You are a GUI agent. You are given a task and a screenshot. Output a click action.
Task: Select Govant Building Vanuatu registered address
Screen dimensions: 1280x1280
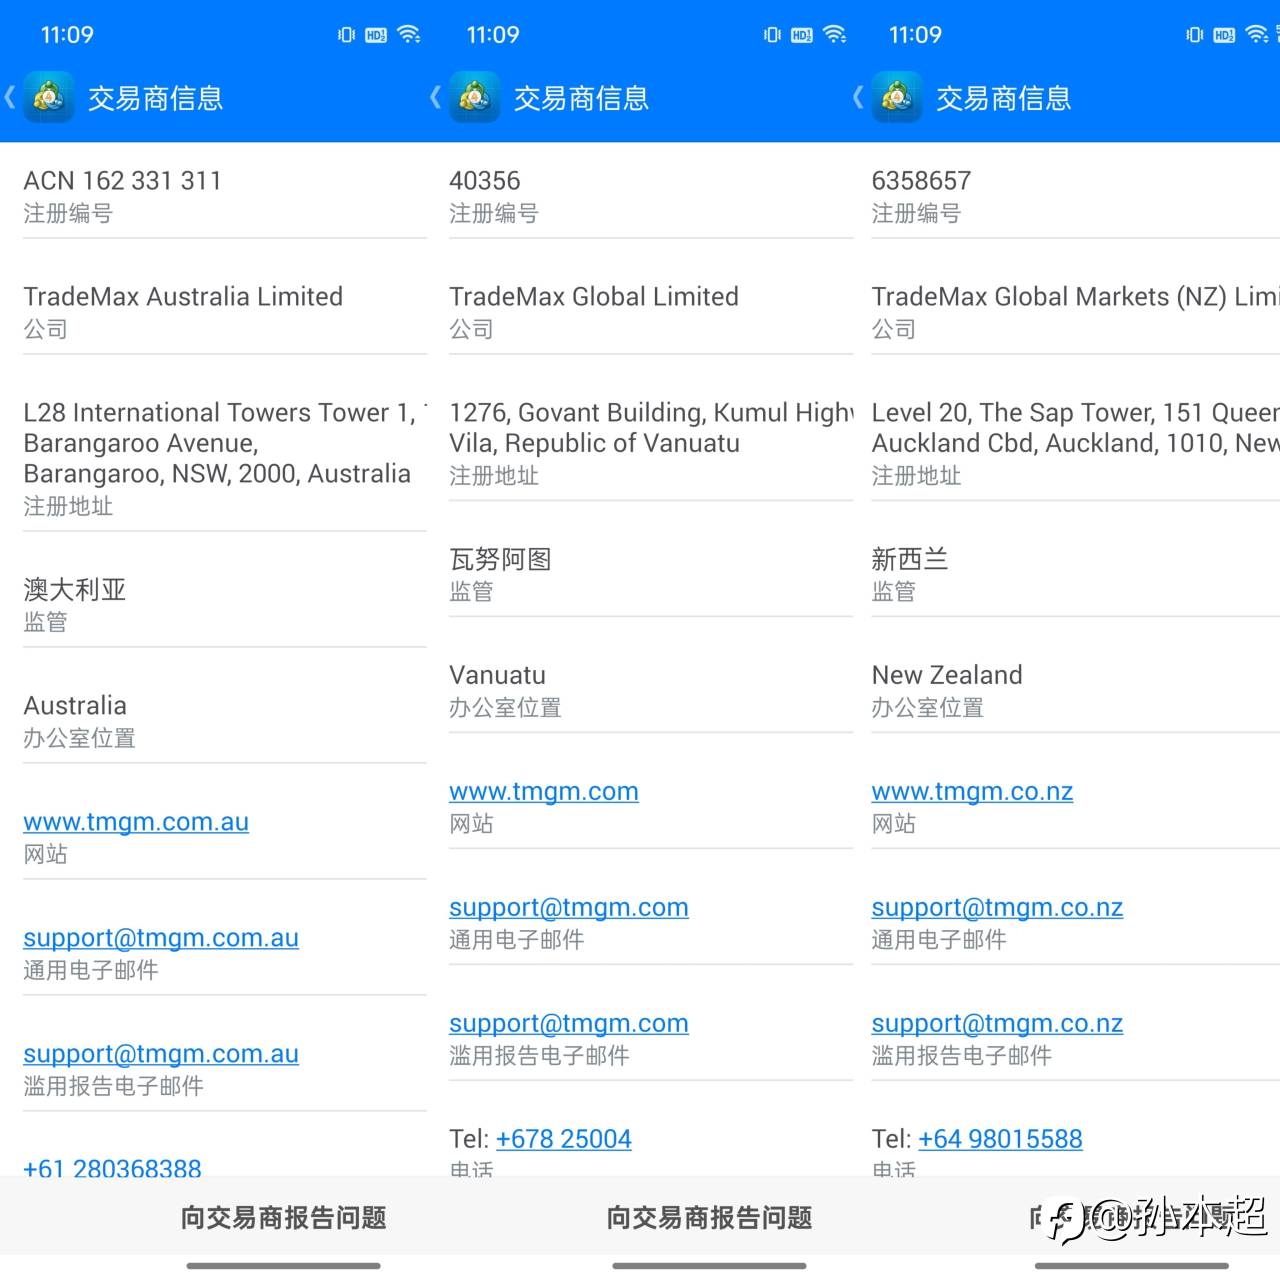coord(651,428)
